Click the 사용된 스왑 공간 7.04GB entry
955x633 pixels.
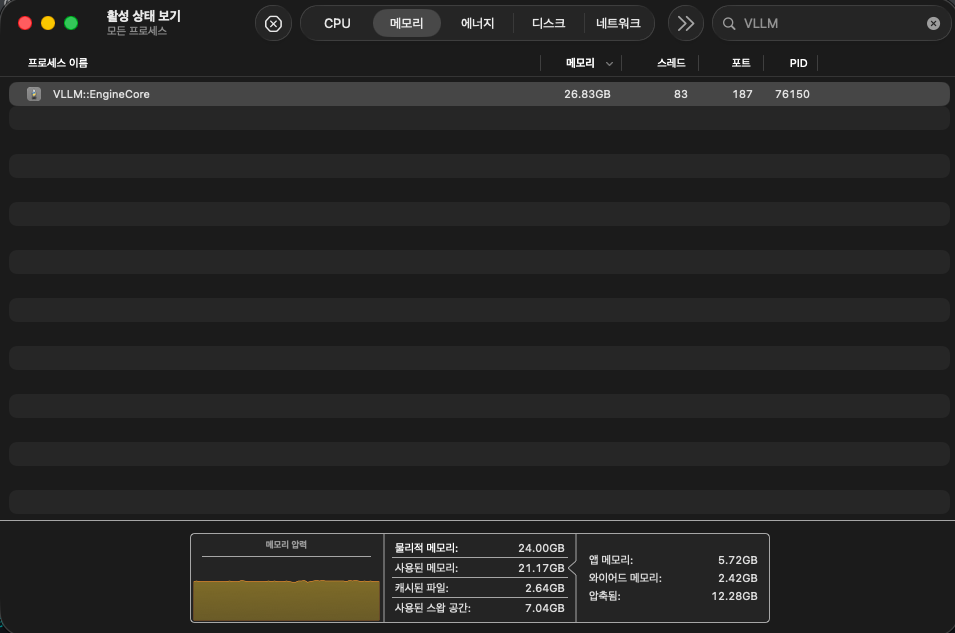479,608
